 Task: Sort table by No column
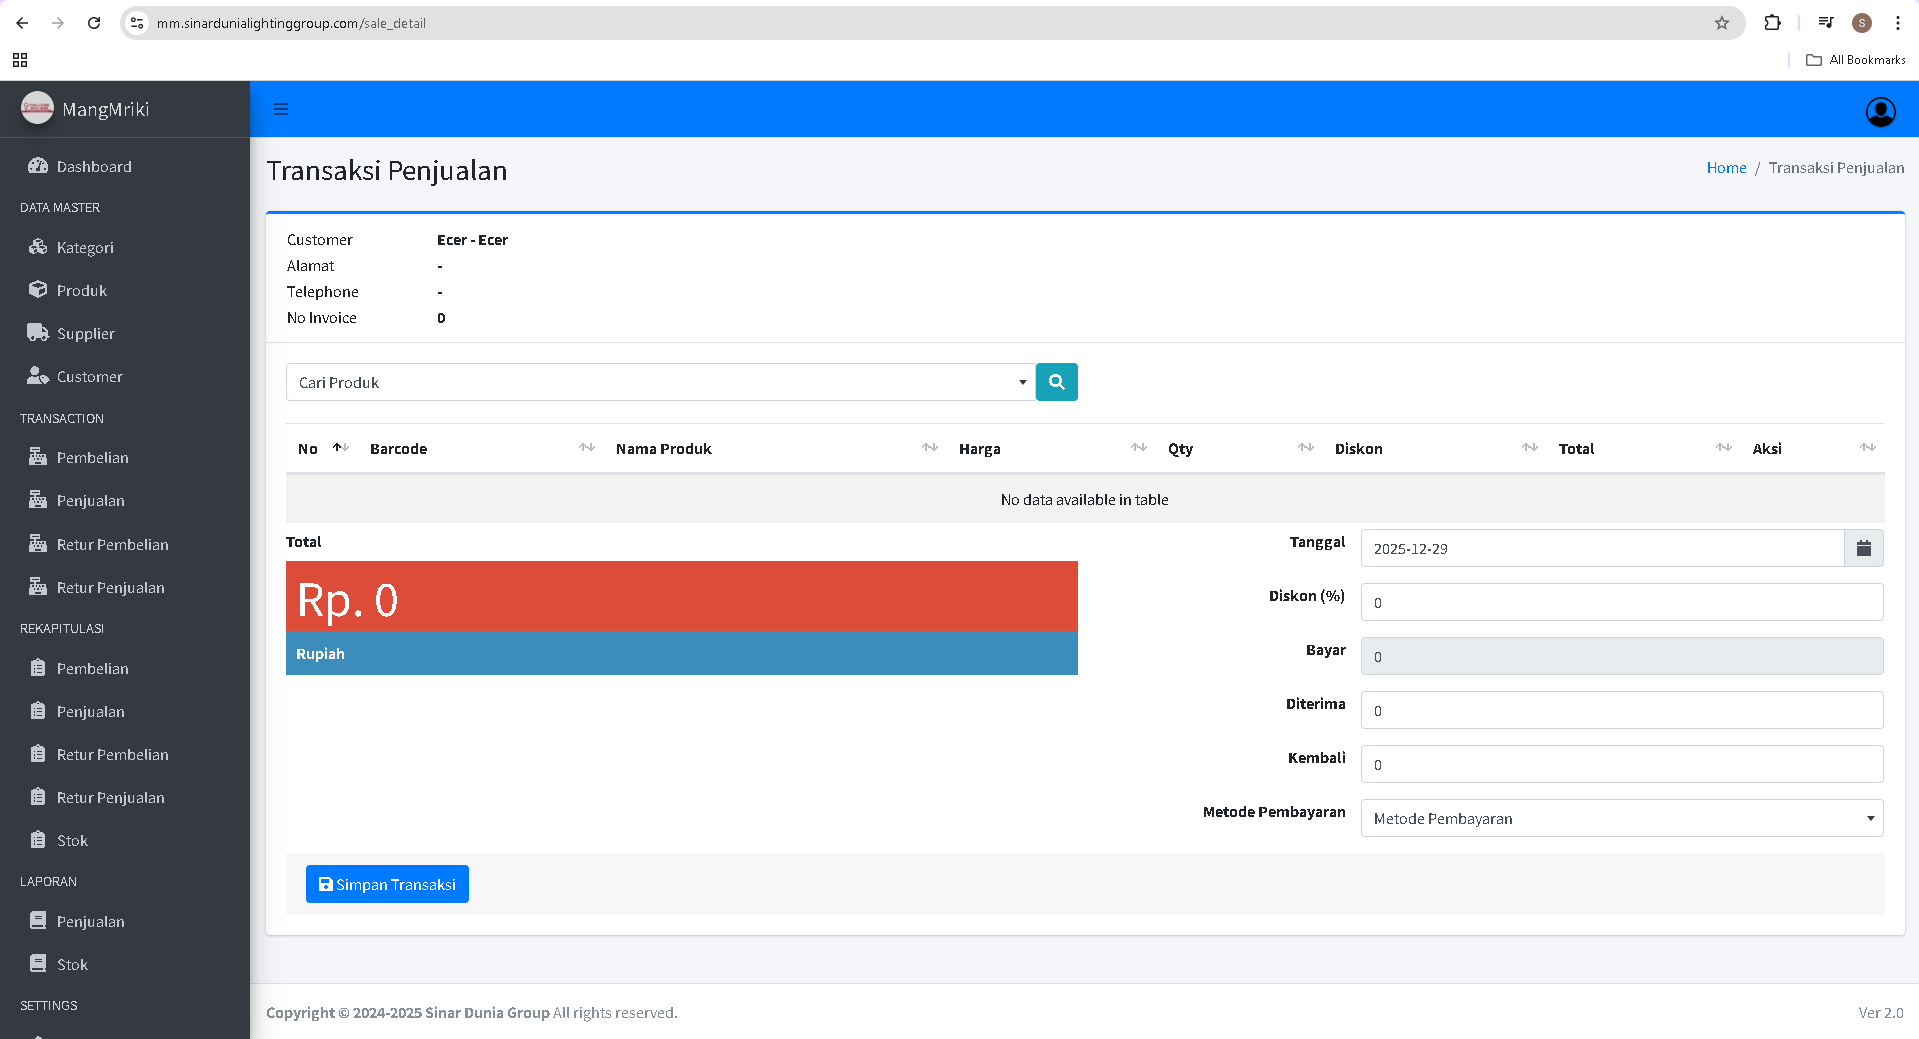tap(322, 448)
